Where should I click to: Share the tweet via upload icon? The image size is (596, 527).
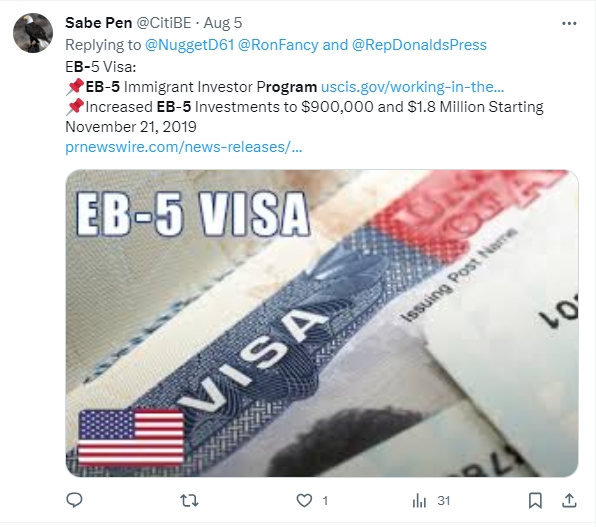[x=569, y=500]
